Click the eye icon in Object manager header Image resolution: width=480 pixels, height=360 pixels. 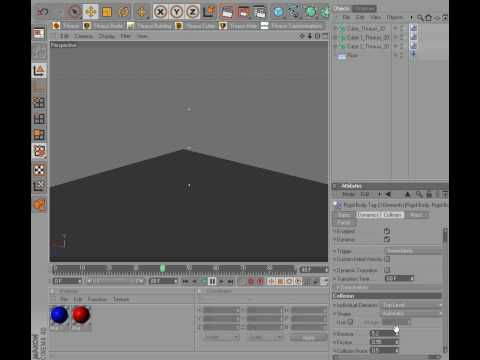(x=437, y=18)
